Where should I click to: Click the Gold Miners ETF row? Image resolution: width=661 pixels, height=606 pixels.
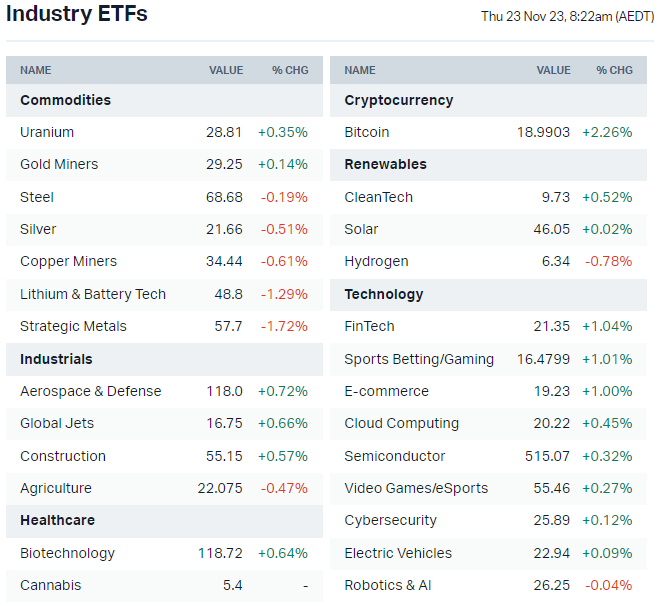coord(59,164)
